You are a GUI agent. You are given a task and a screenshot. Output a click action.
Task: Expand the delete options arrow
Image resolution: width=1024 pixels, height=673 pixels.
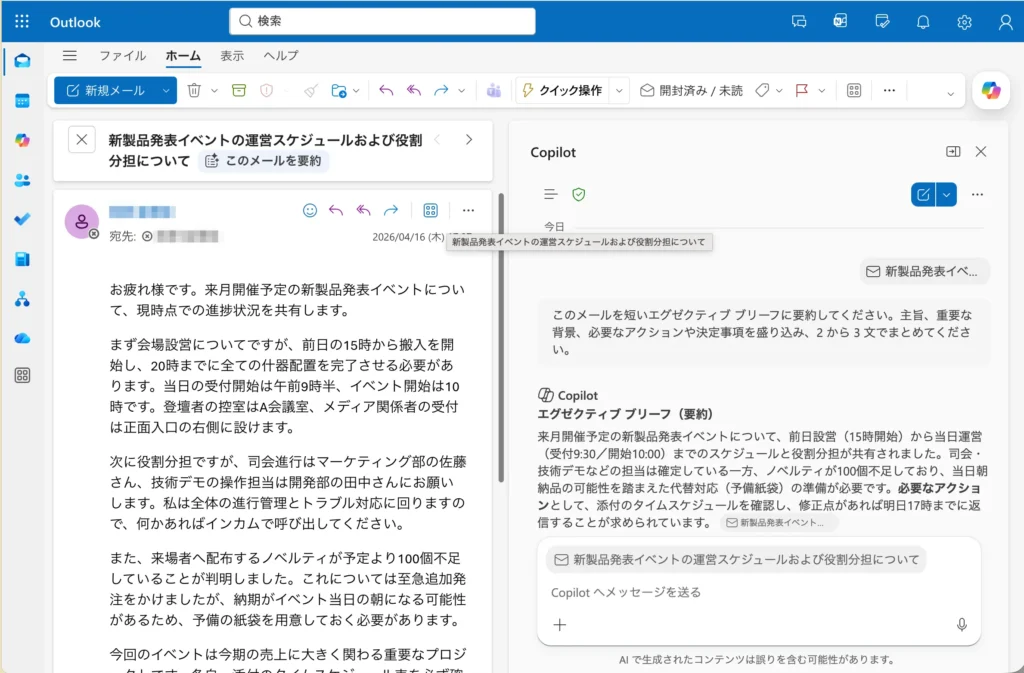point(214,91)
